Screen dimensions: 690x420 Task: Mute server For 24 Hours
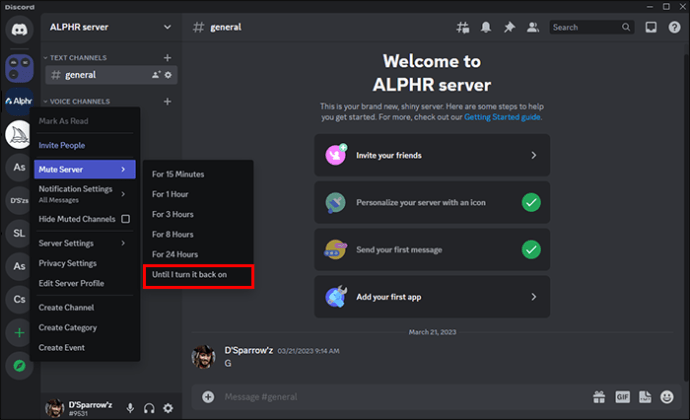pyautogui.click(x=198, y=254)
